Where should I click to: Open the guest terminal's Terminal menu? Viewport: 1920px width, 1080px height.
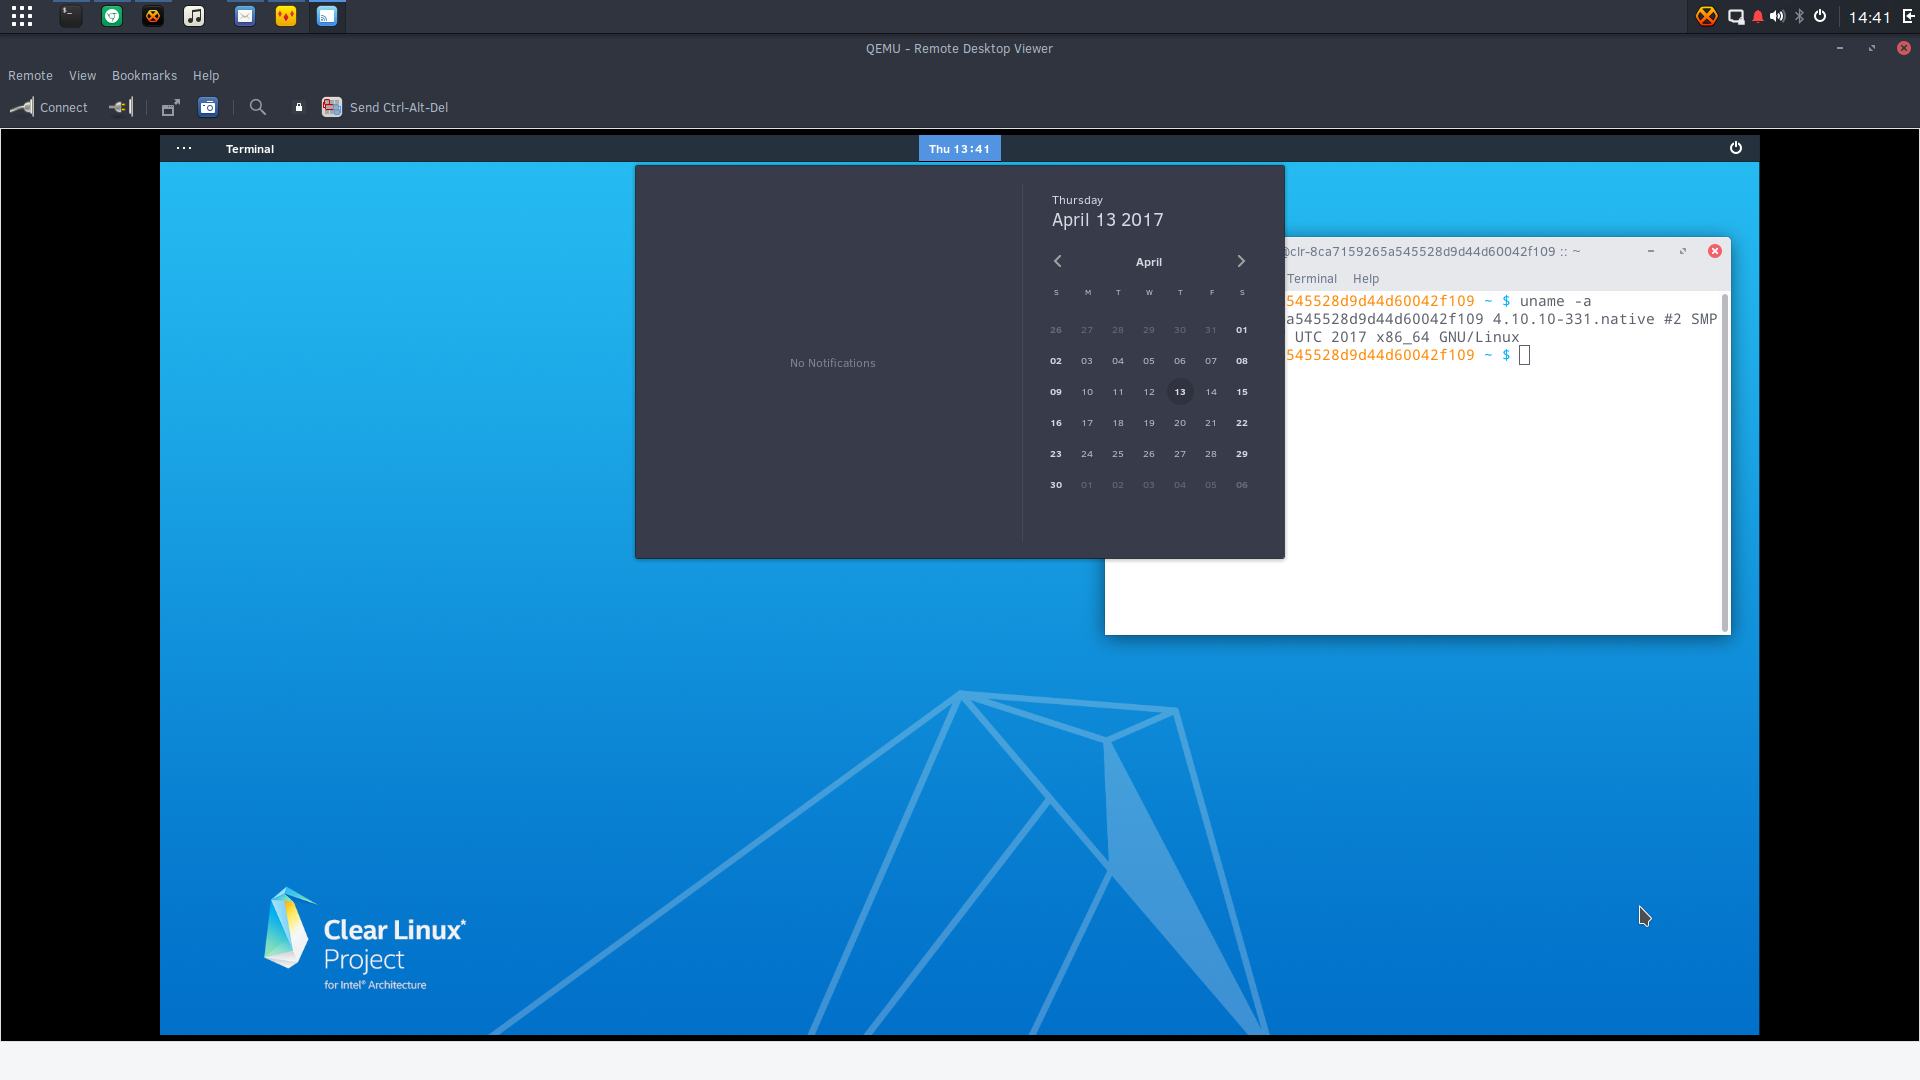click(1311, 279)
